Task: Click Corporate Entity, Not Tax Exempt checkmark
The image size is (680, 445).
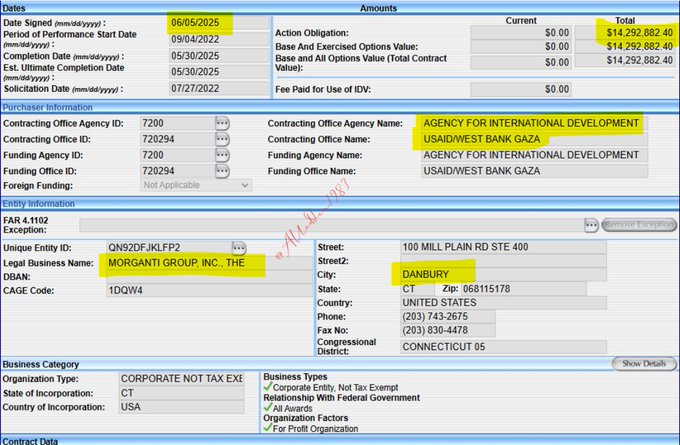Action: tap(268, 386)
